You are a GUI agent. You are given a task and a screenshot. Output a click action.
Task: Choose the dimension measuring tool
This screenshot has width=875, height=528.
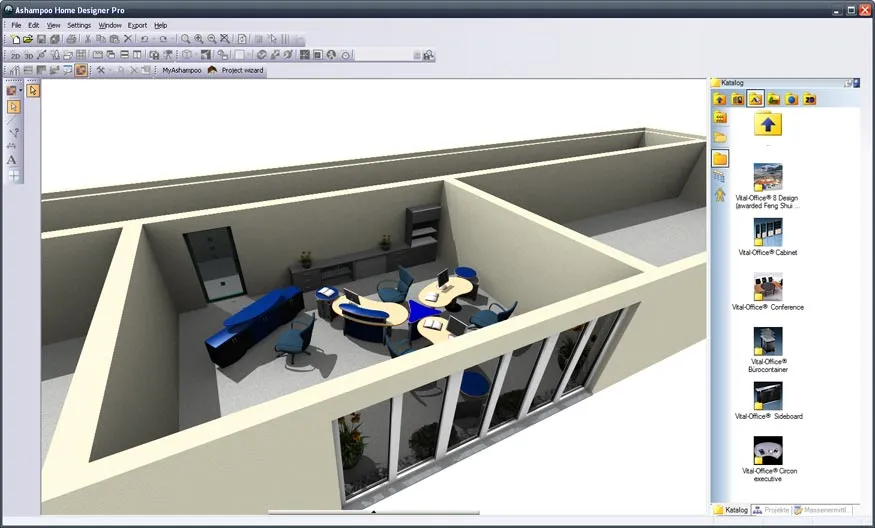11,146
